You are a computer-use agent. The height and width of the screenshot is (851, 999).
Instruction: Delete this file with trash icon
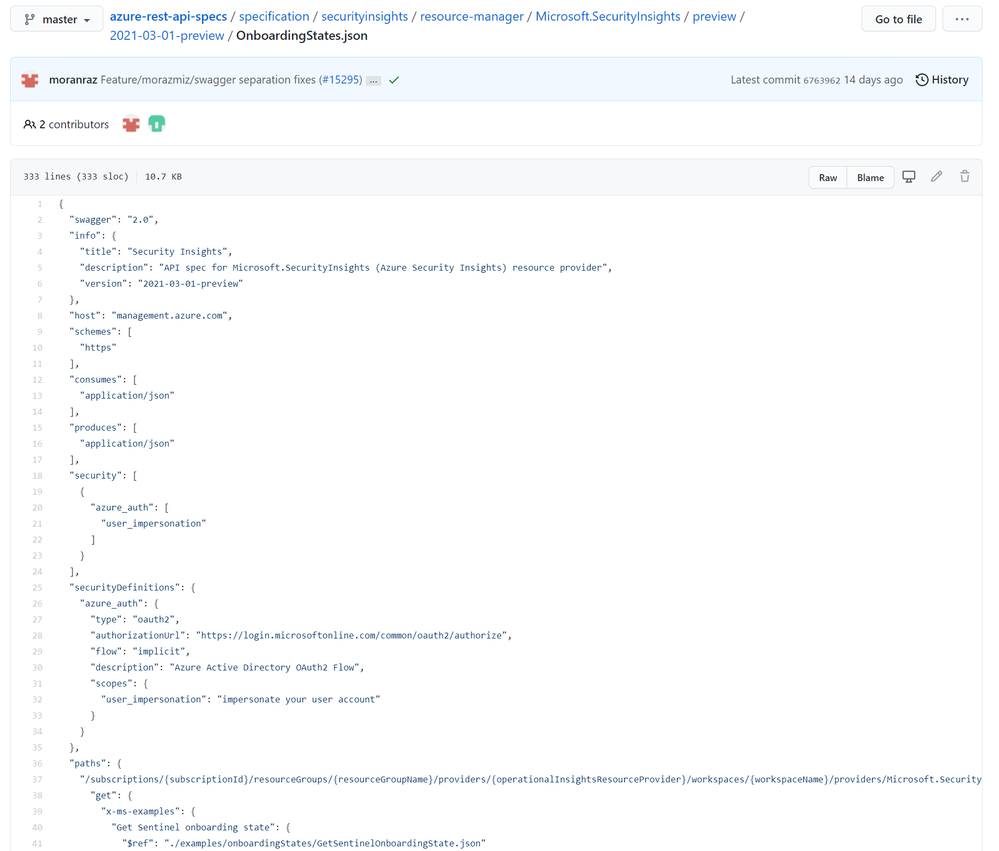click(965, 177)
